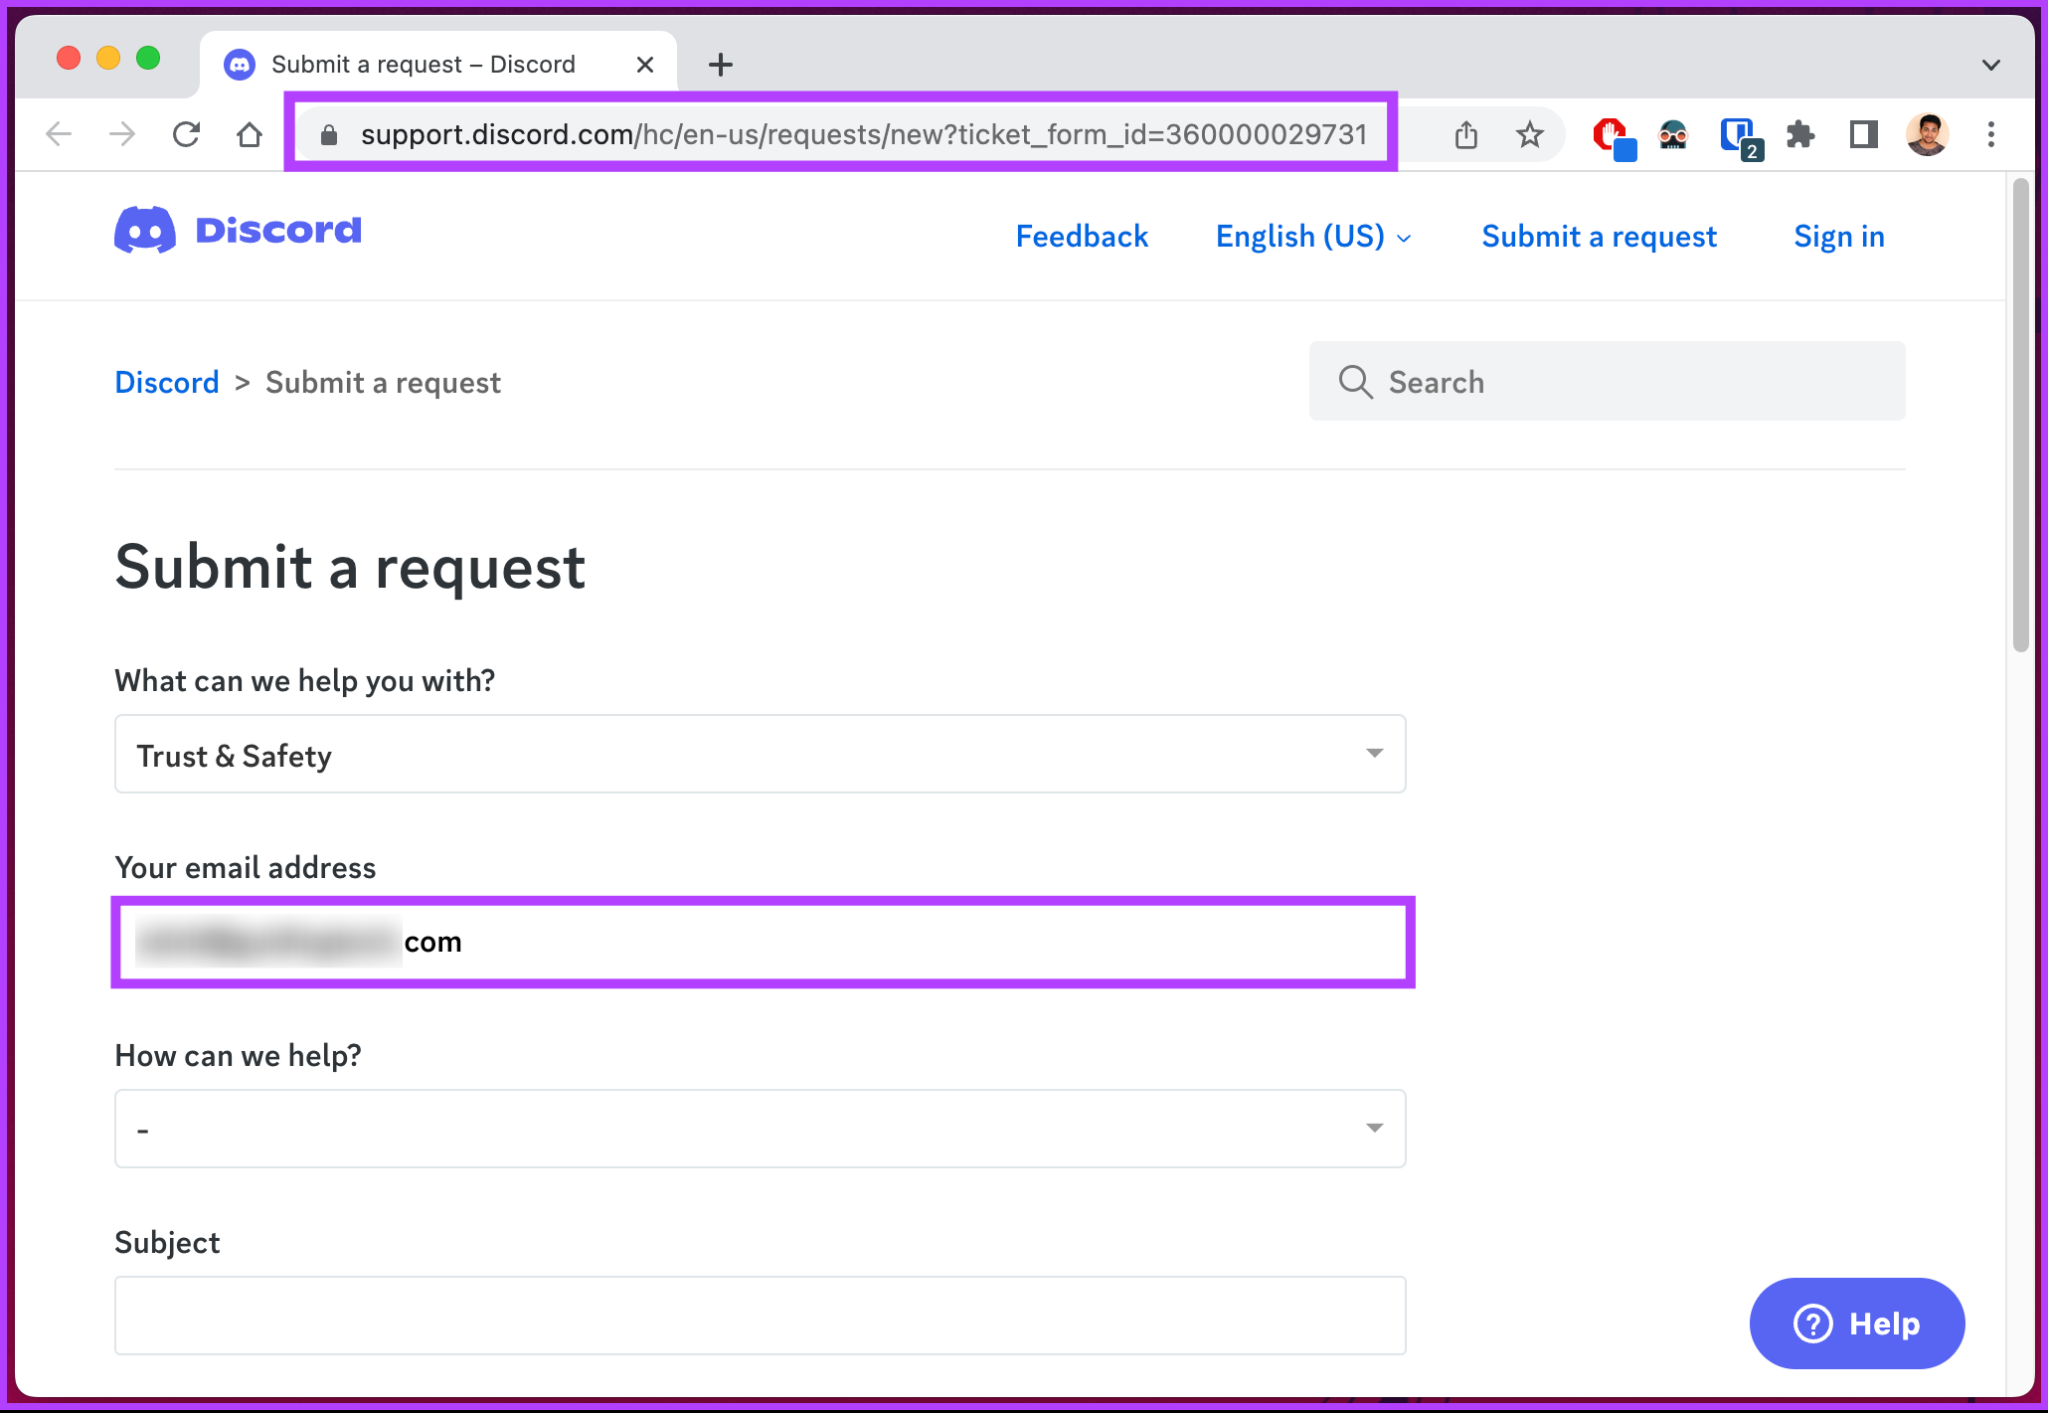The image size is (2048, 1413).
Task: Click the Discord logo in the header
Action: click(x=238, y=230)
